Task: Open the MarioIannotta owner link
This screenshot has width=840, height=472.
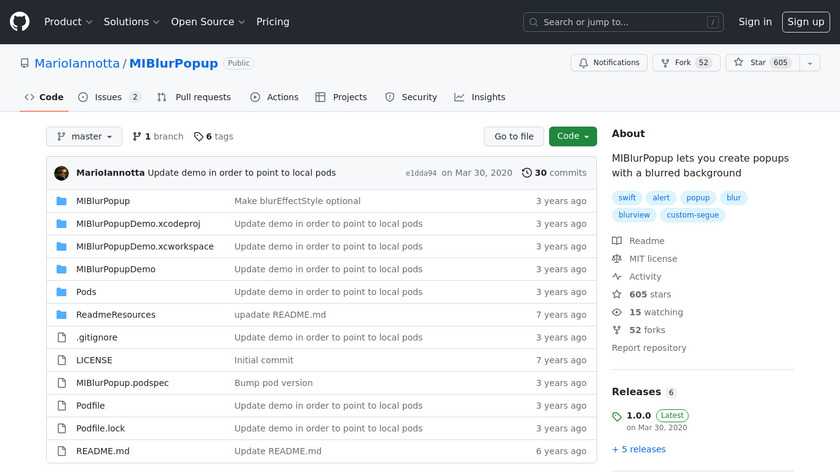Action: pyautogui.click(x=77, y=63)
